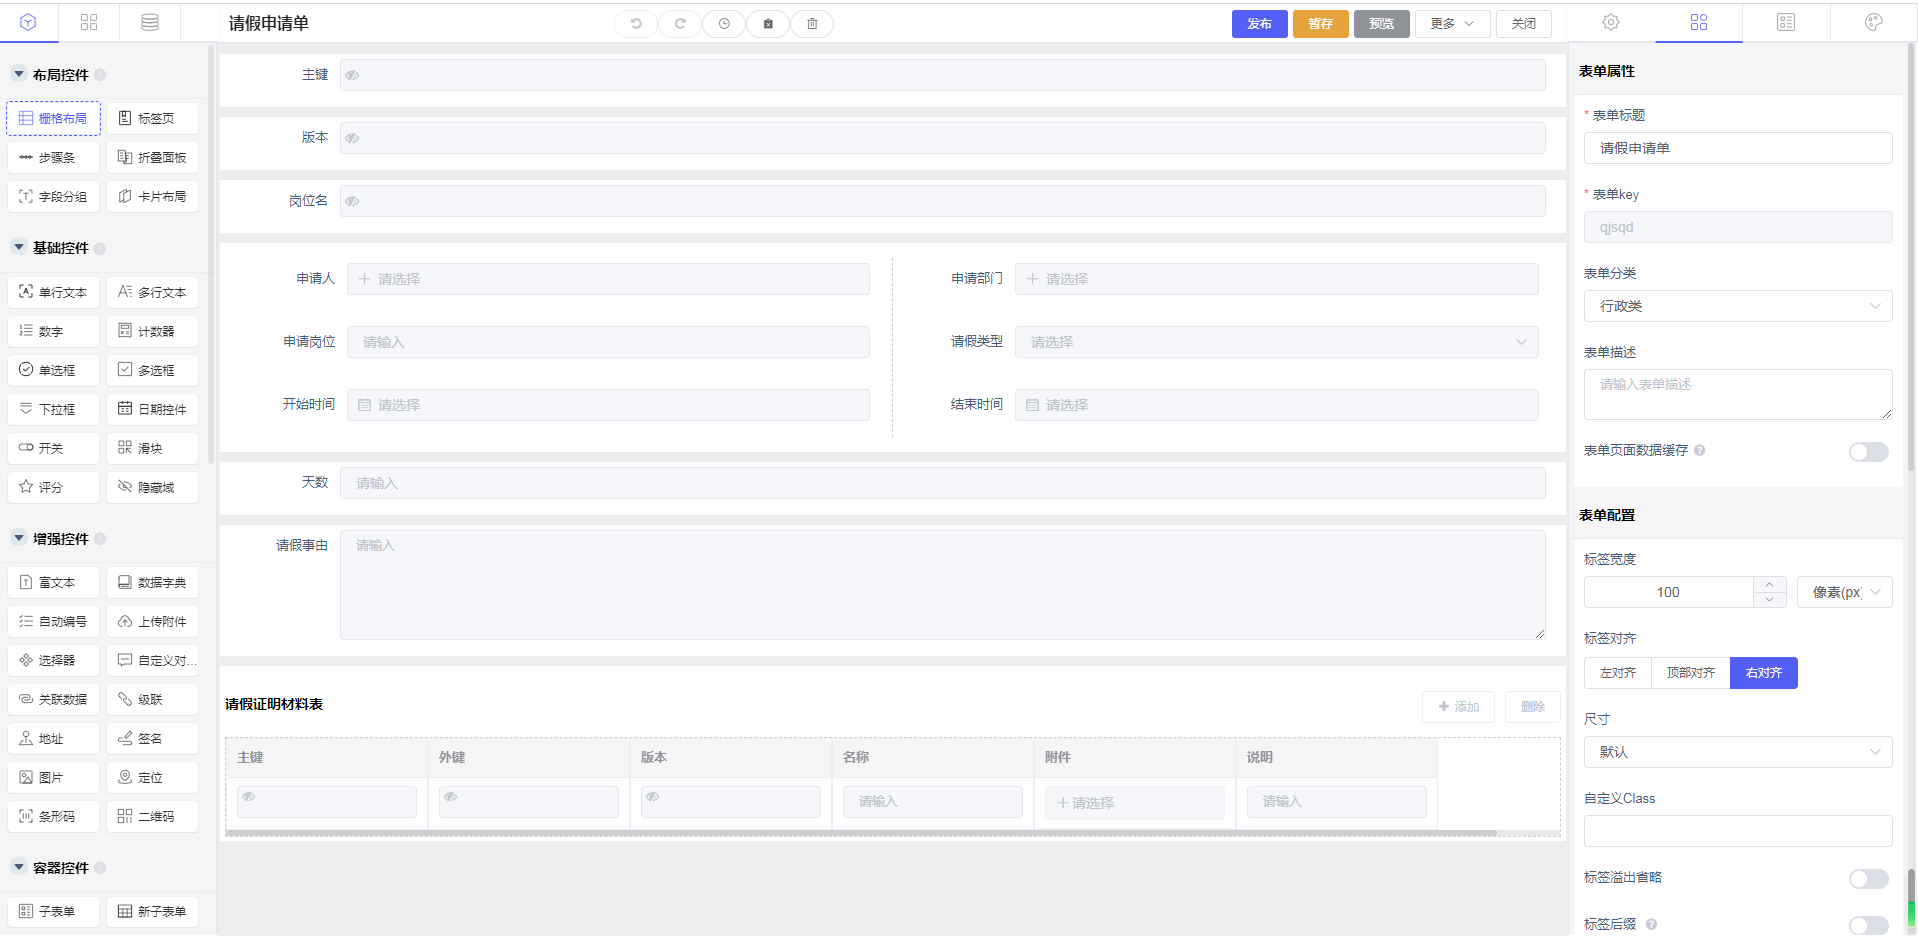Switch to the grid components tab on left

(89, 22)
